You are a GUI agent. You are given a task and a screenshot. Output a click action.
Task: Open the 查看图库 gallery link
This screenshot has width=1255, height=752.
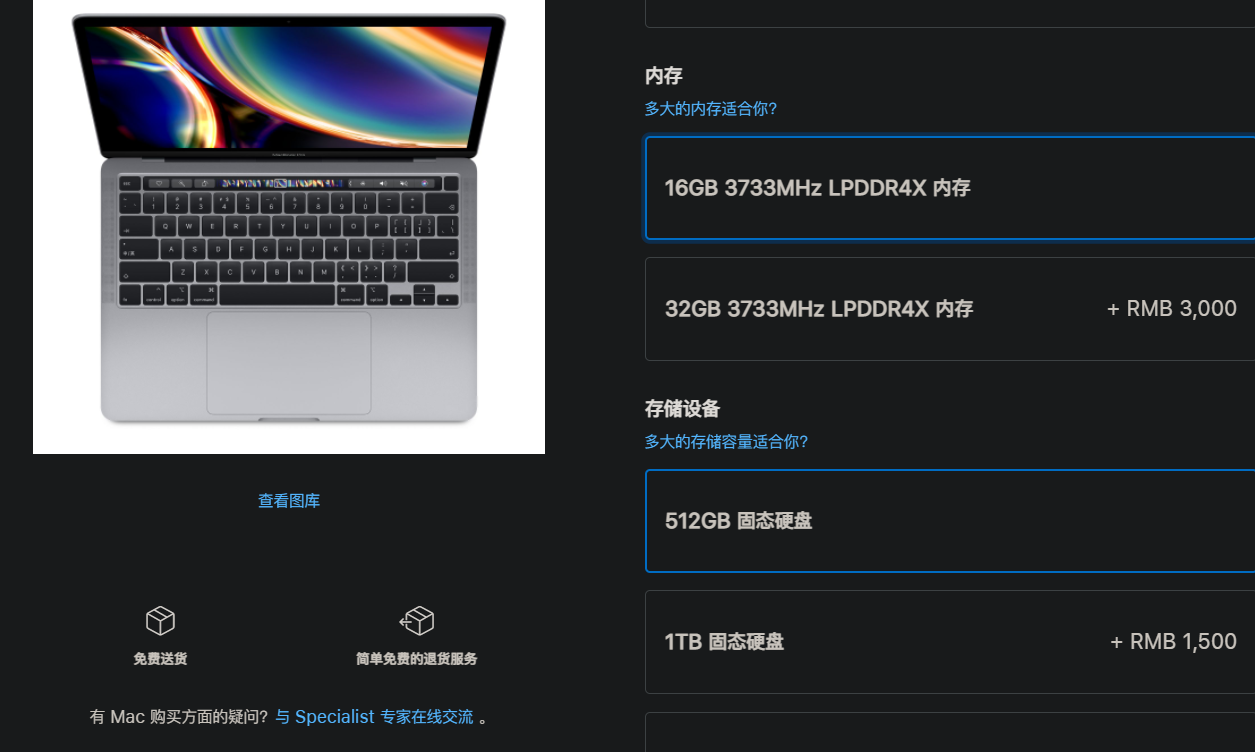pos(289,501)
